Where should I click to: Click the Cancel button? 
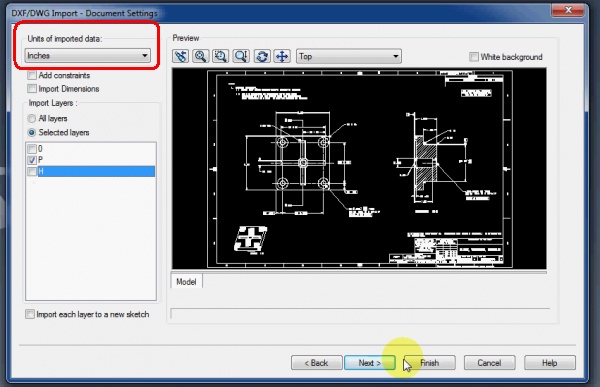[x=489, y=363]
